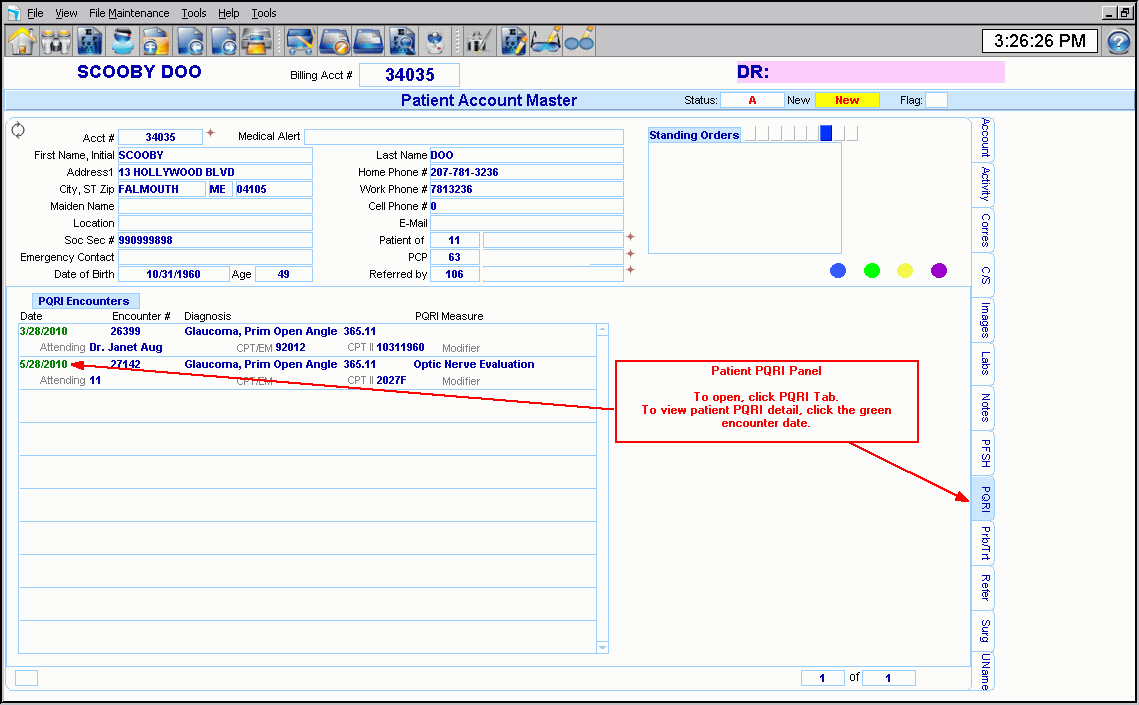Switch to the Notes side tab
Viewport: 1139px width, 705px height.
point(985,408)
